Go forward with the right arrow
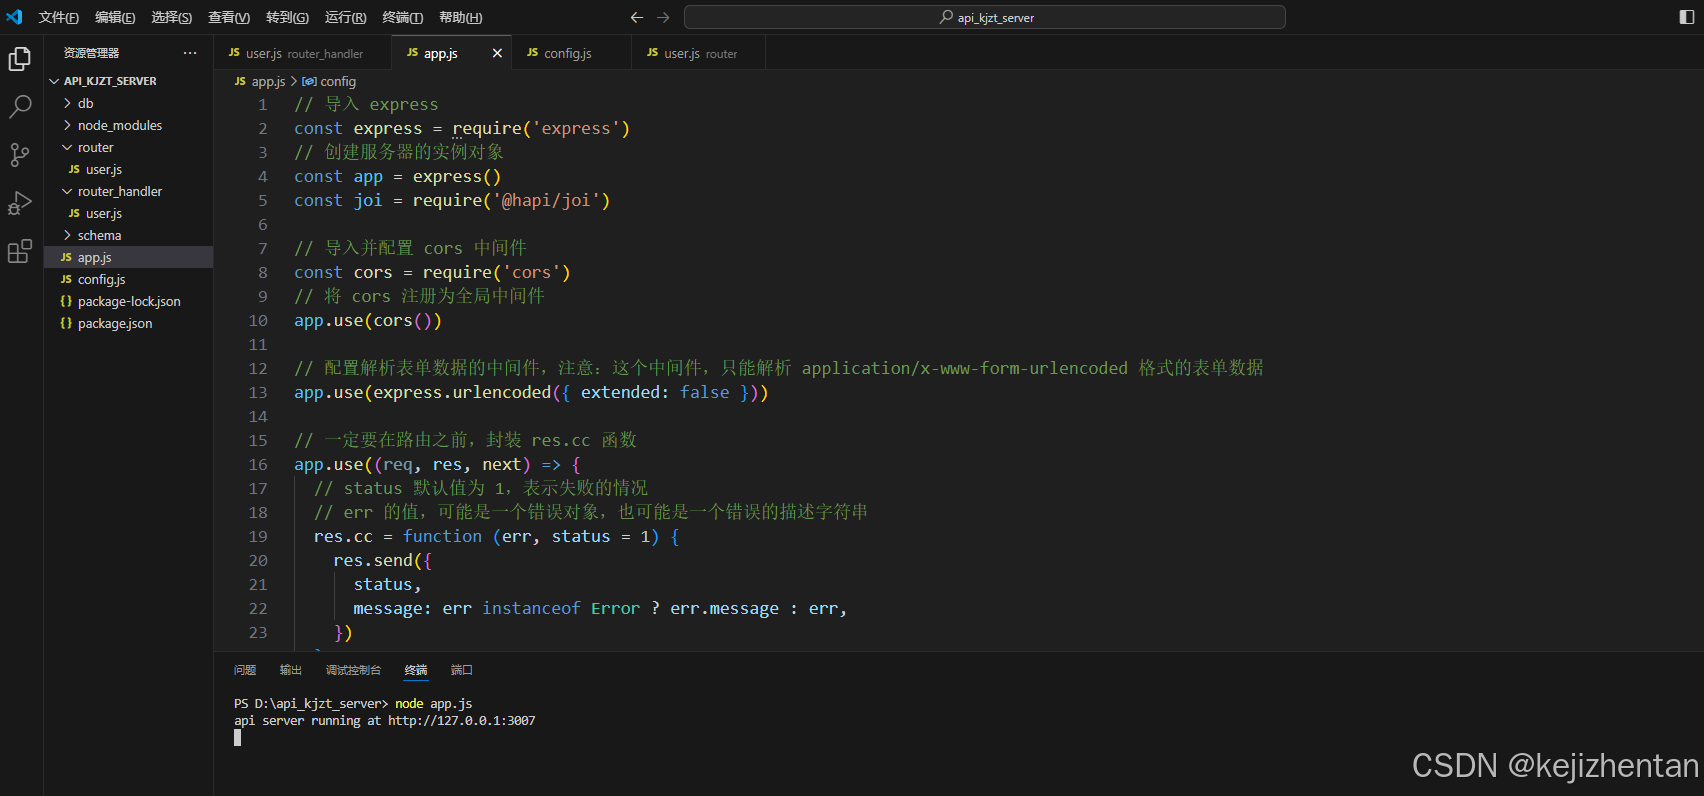The image size is (1704, 796). [663, 17]
